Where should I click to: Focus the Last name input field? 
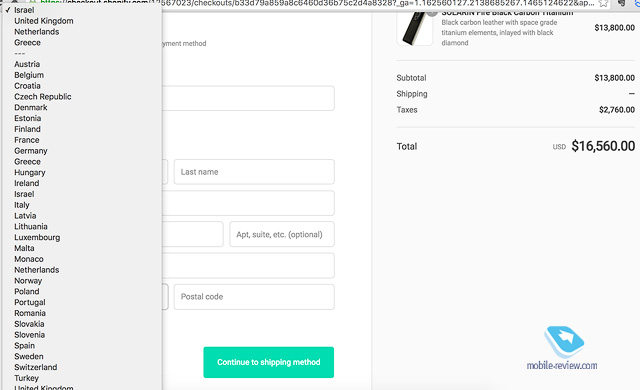(254, 172)
